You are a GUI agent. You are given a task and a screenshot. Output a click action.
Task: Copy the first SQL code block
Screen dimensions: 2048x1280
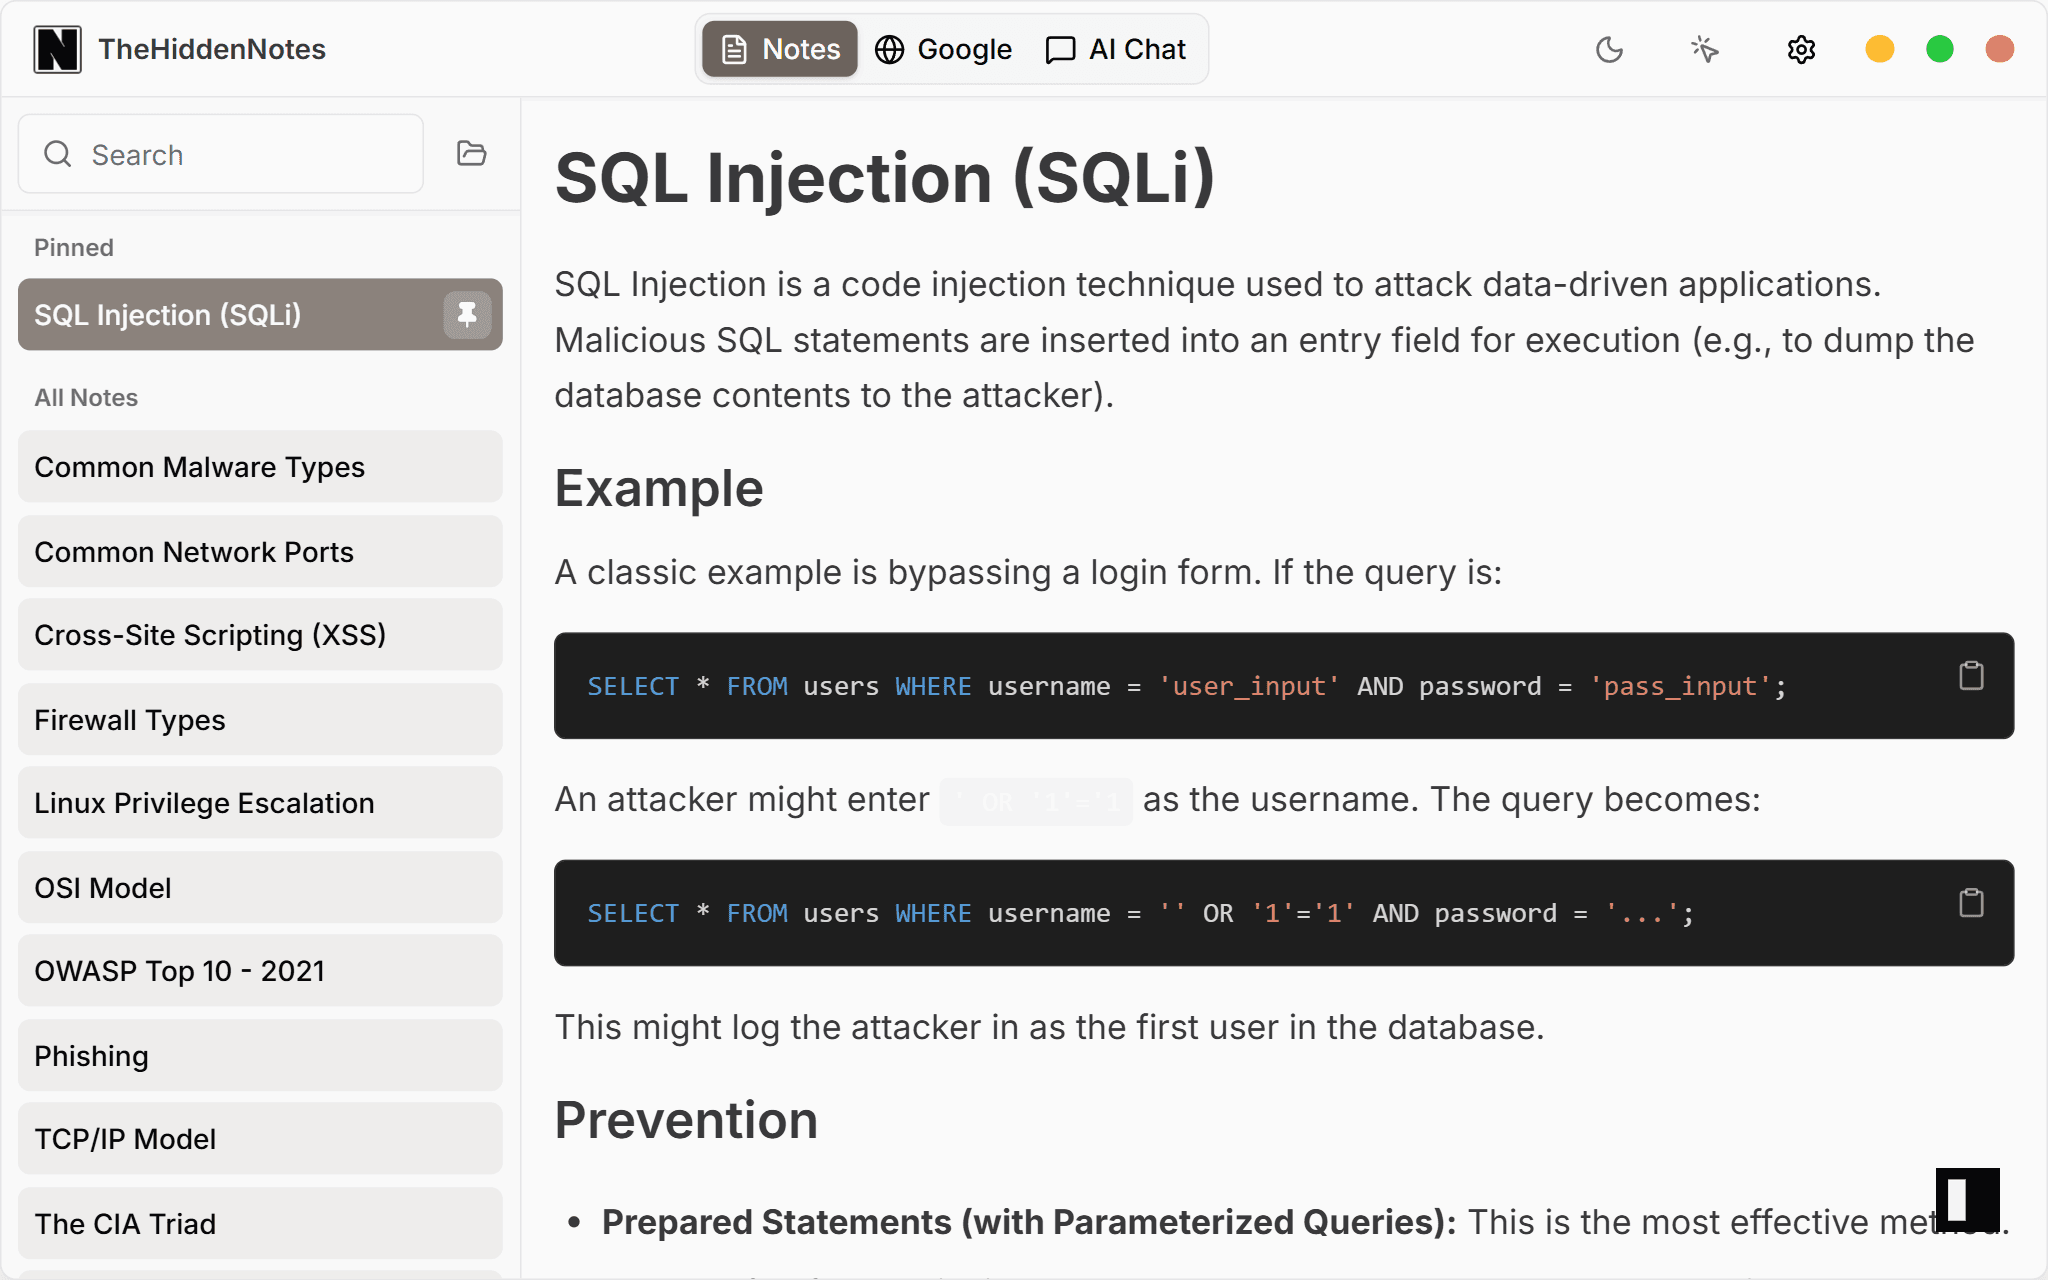1970,676
